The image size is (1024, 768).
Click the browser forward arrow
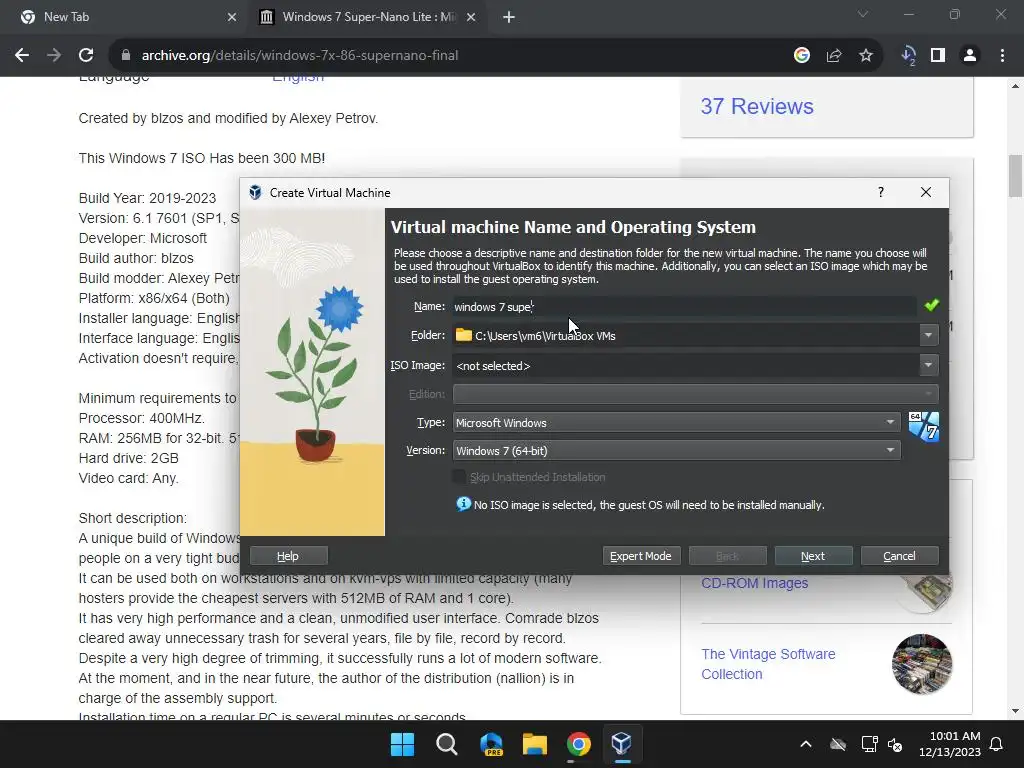pos(54,56)
